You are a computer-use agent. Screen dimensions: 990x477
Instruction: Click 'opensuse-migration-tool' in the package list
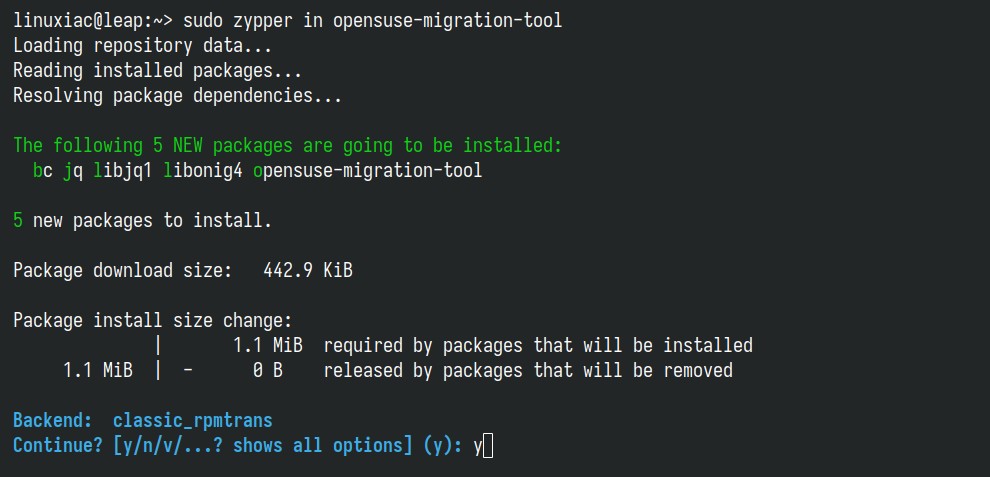pyautogui.click(x=367, y=171)
